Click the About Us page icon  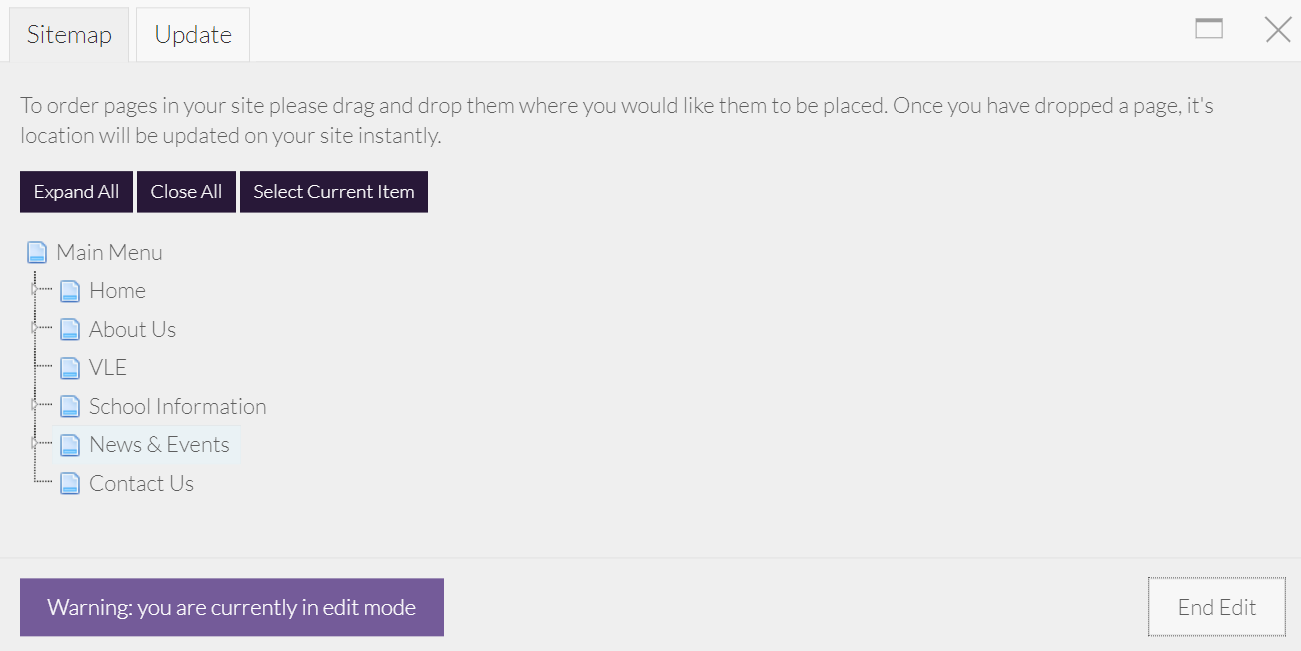[x=70, y=330]
